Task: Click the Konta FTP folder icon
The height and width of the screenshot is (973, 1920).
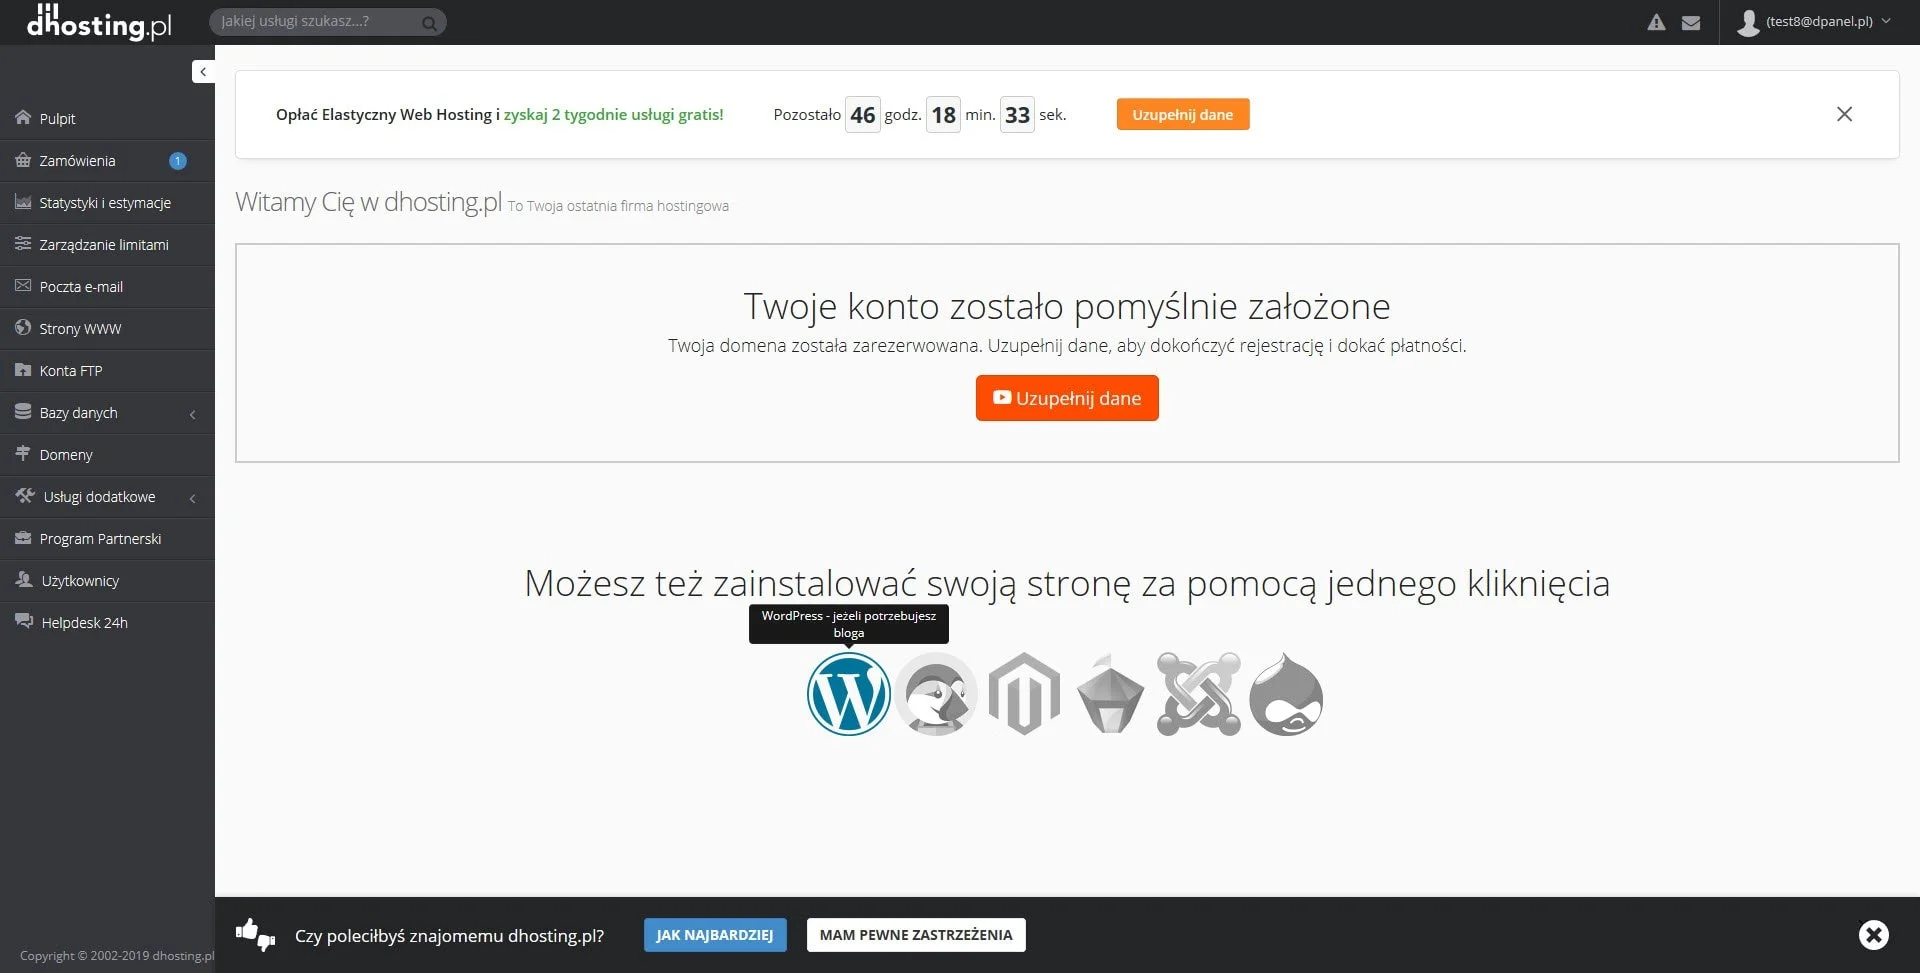Action: (23, 369)
